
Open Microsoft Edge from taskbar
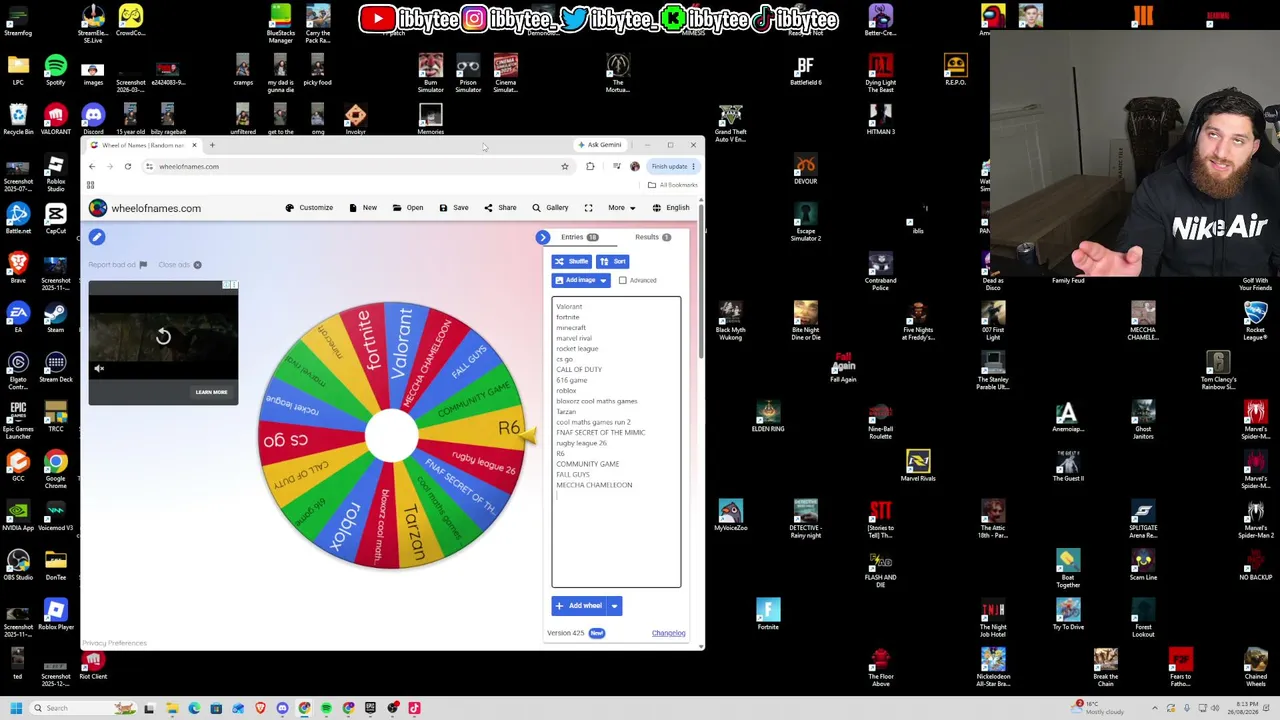coord(194,708)
